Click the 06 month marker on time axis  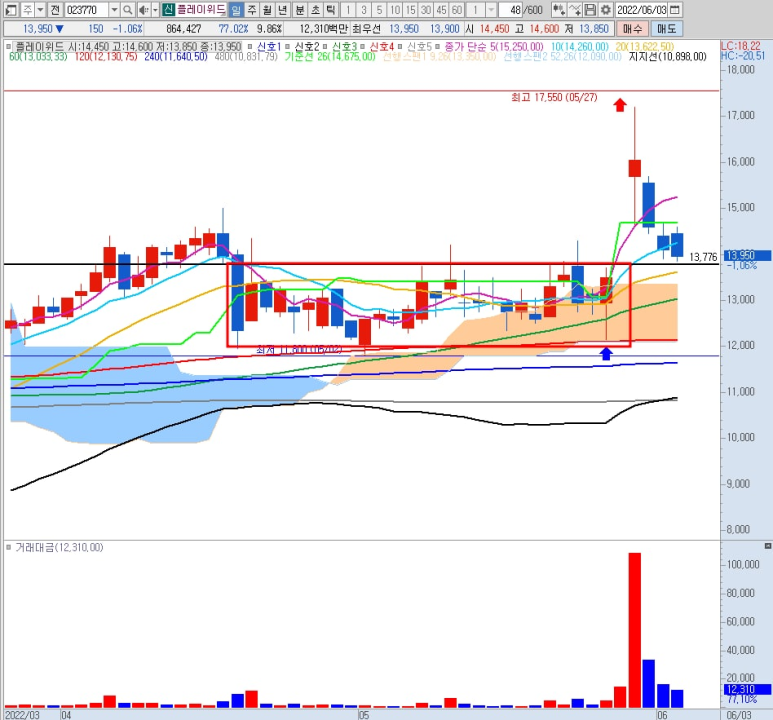(x=662, y=715)
